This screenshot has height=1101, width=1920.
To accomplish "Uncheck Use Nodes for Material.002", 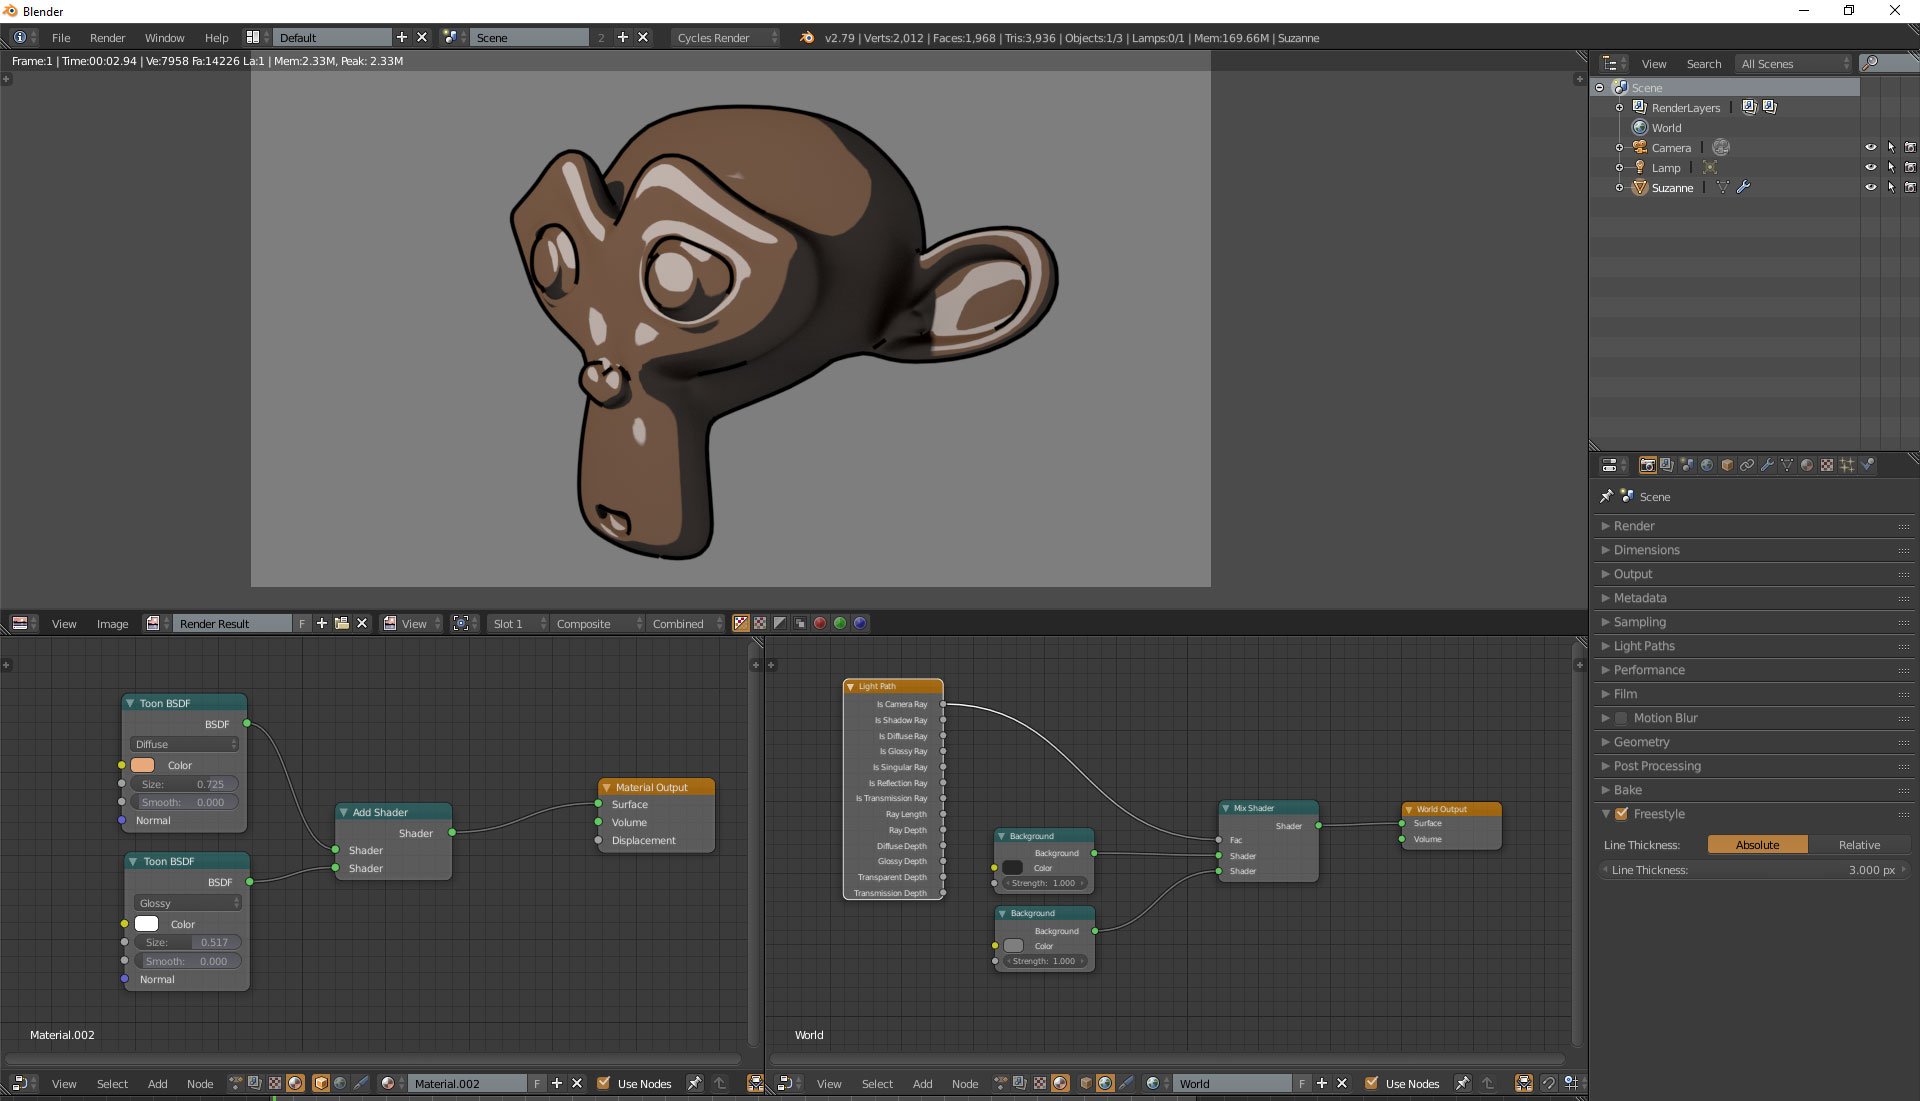I will [603, 1083].
